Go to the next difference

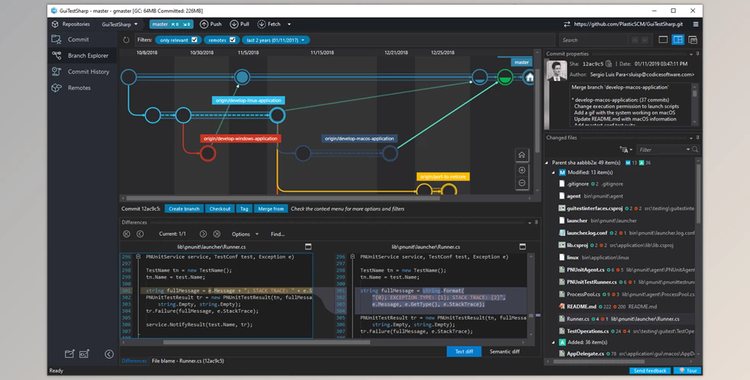pyautogui.click(x=203, y=234)
